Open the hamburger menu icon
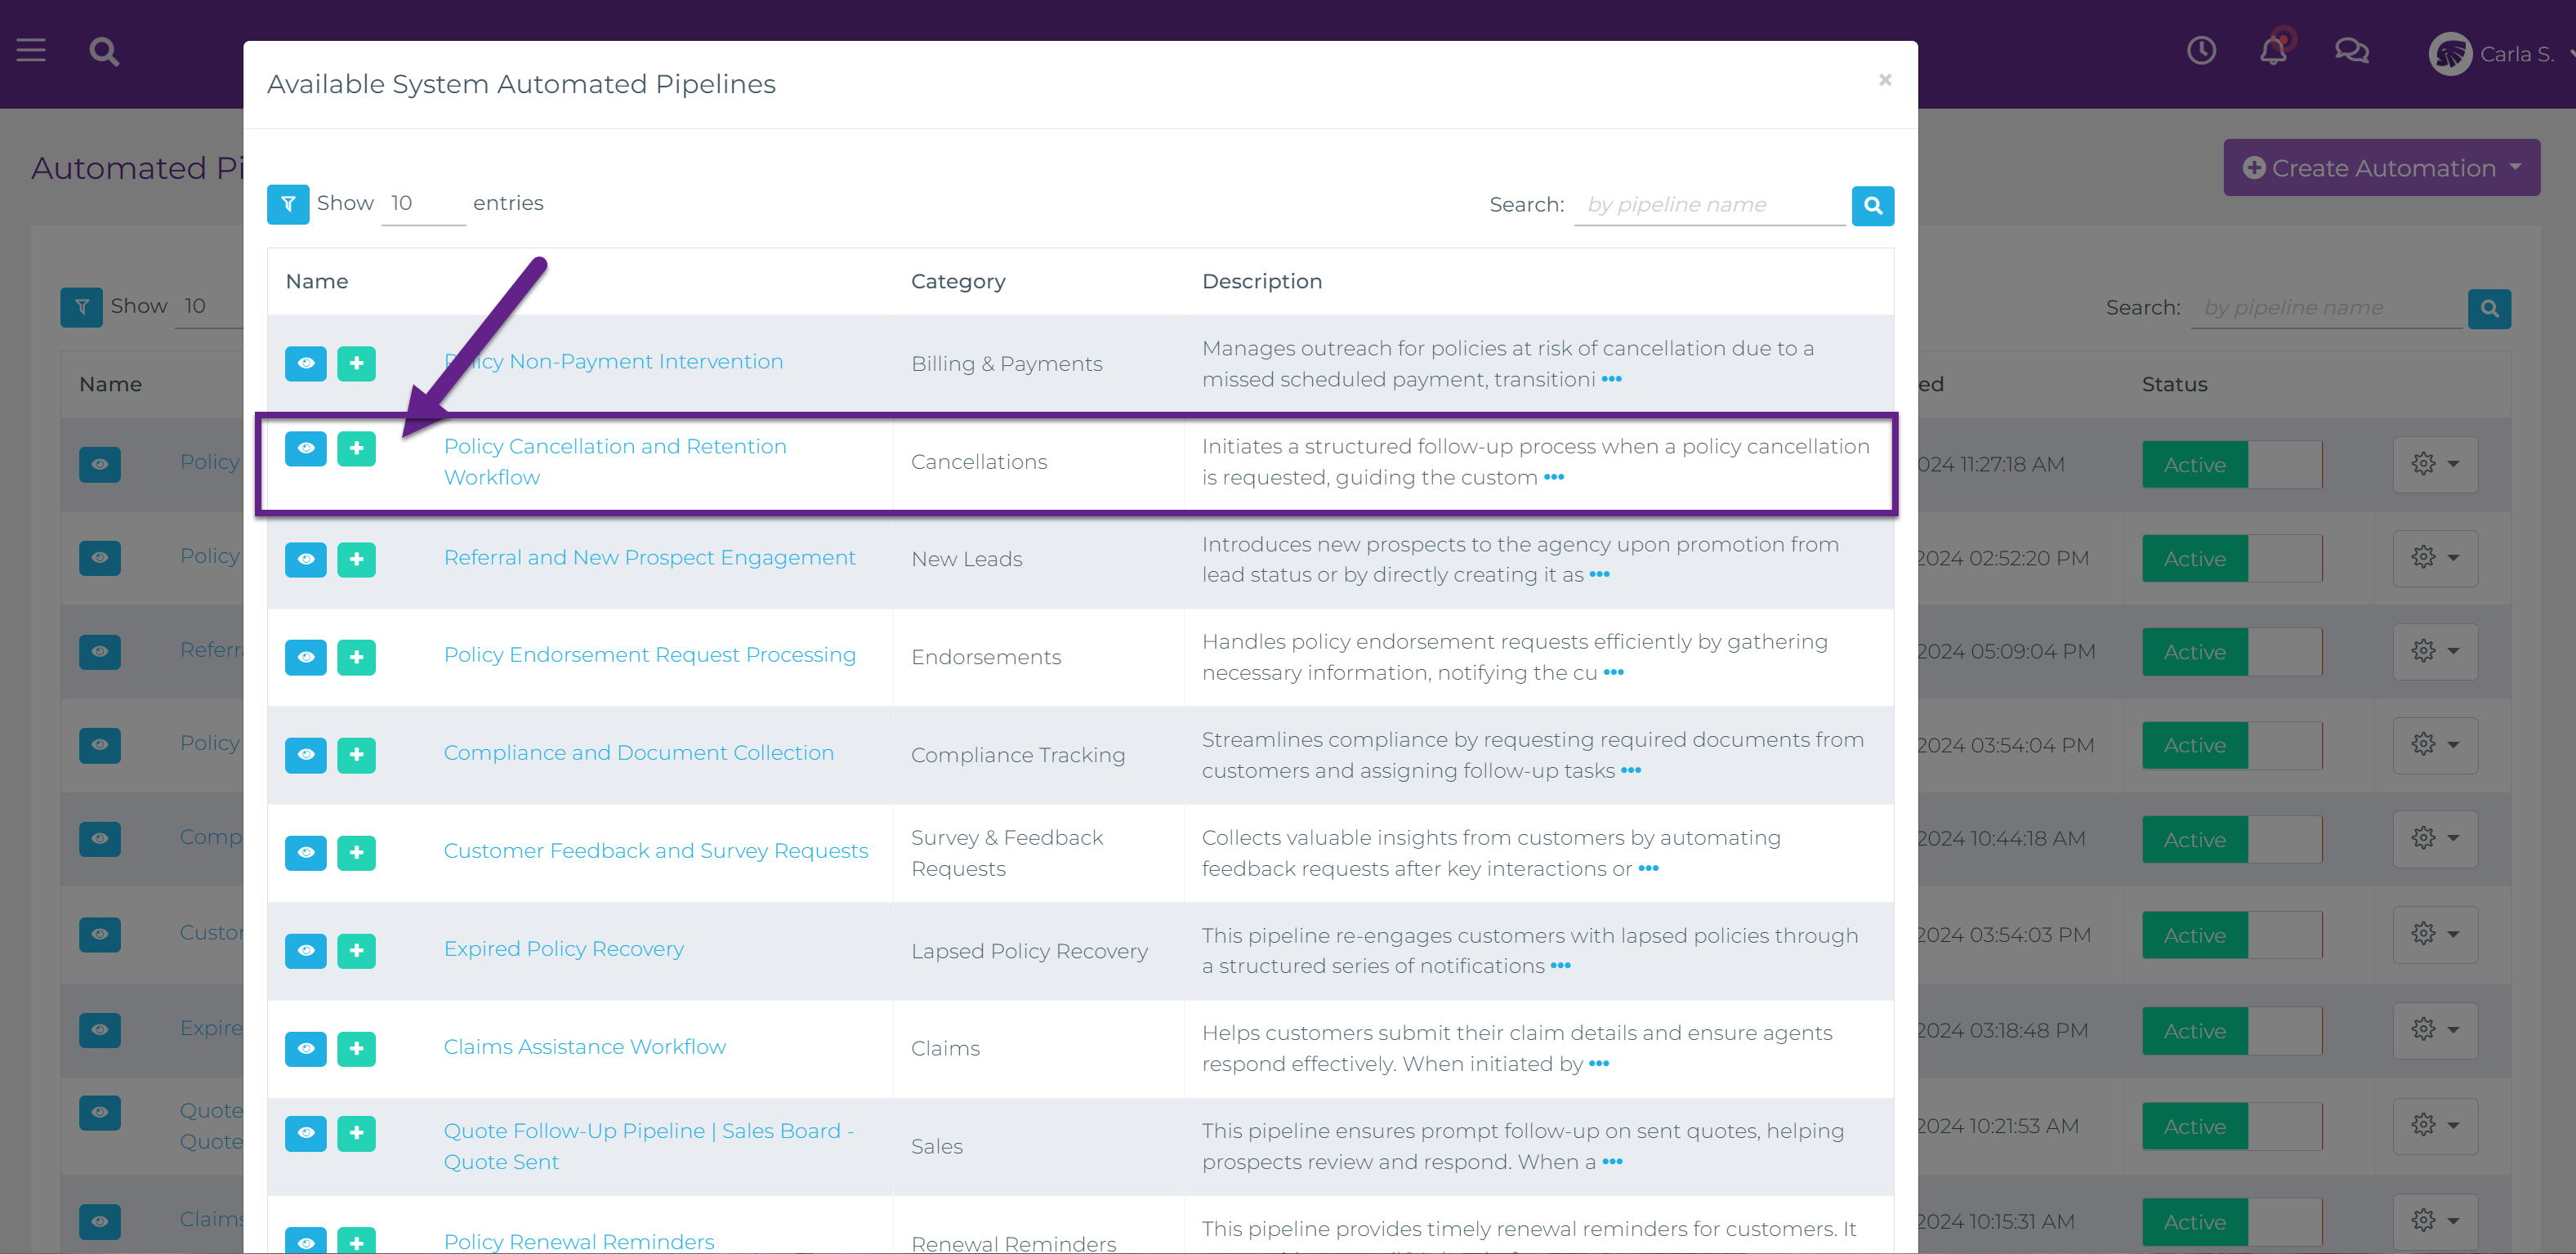 click(x=31, y=51)
